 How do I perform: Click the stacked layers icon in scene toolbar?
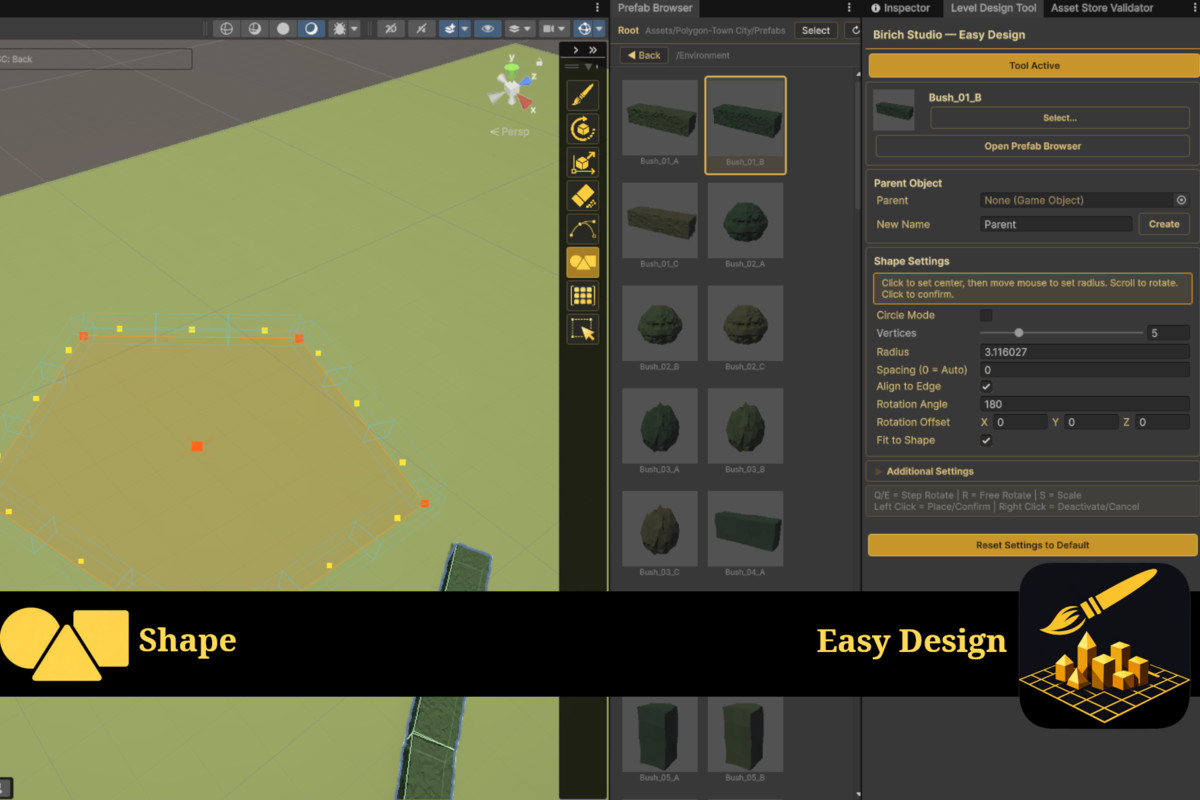515,29
